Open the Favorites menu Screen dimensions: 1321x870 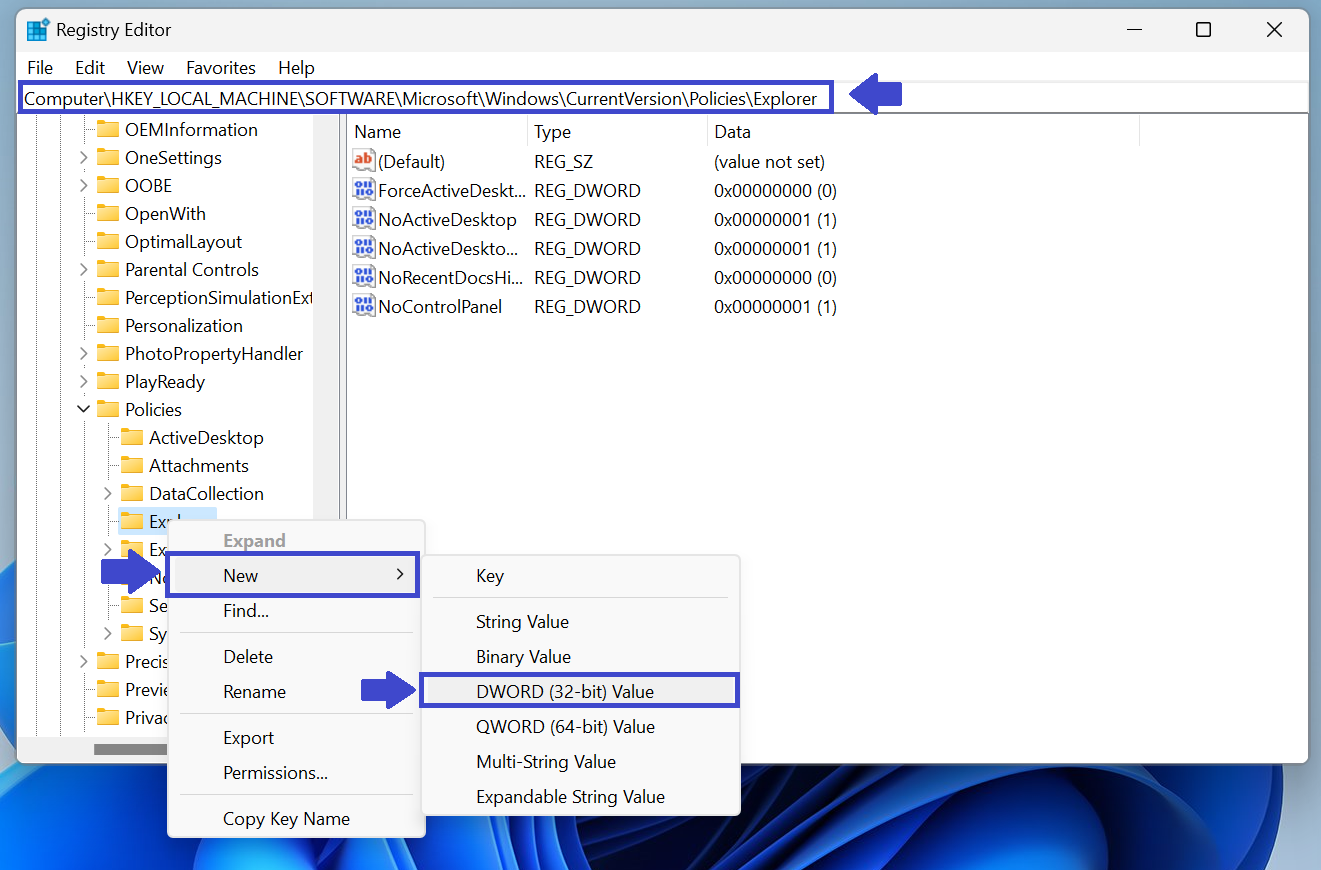(221, 68)
